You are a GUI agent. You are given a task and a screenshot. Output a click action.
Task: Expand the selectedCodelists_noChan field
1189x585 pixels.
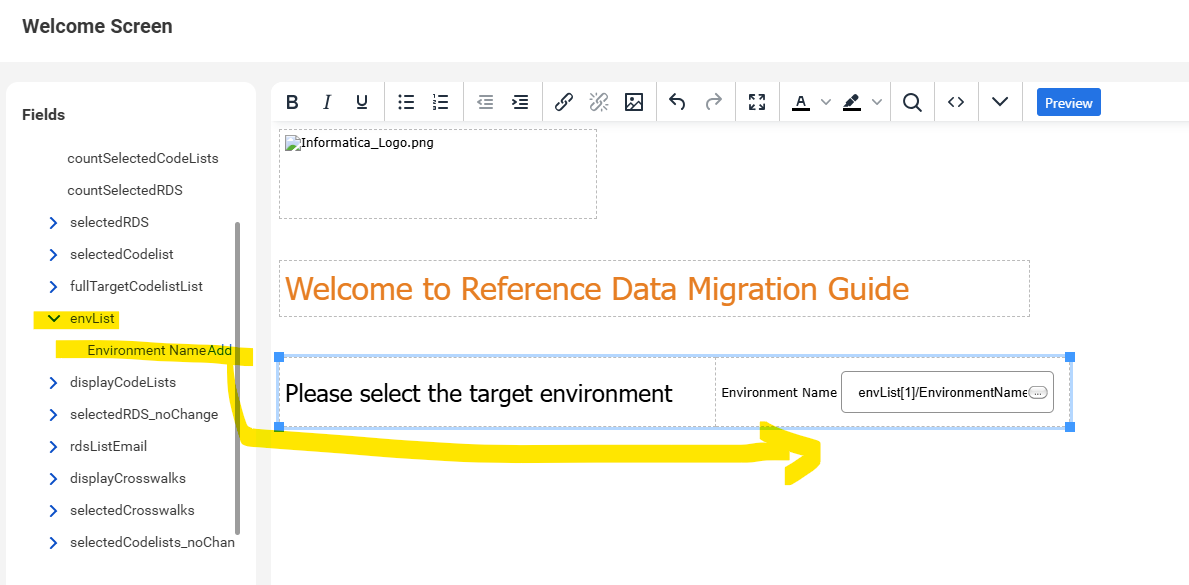(53, 543)
